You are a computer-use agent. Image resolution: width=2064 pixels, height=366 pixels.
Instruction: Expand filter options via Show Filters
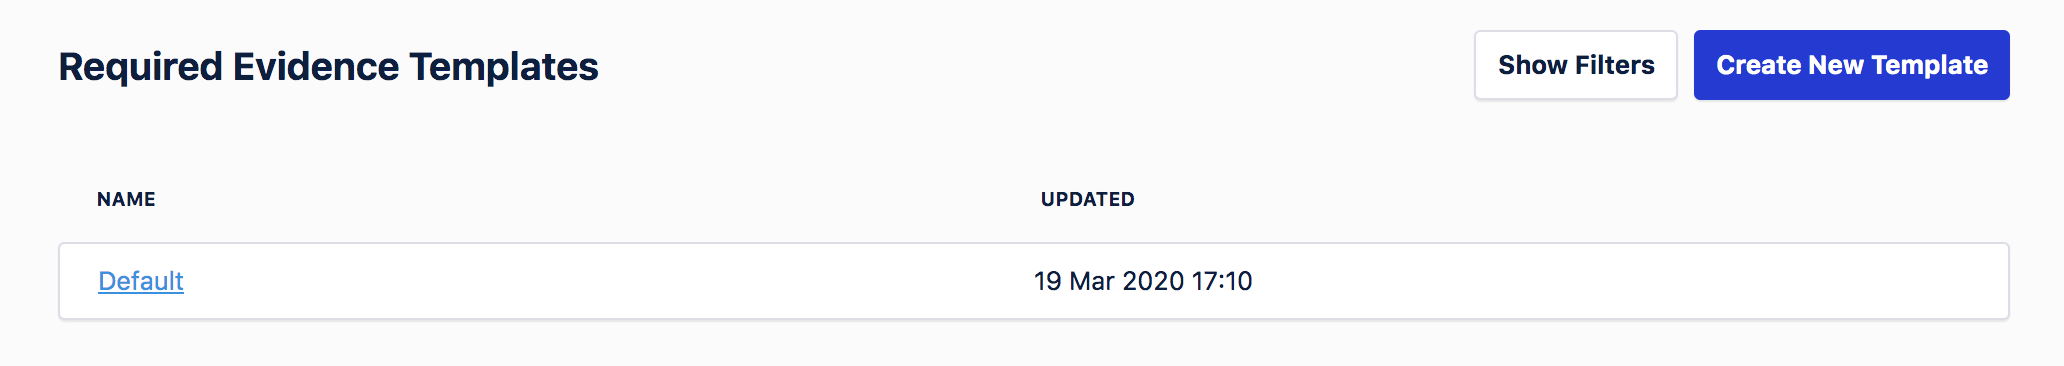click(x=1575, y=65)
